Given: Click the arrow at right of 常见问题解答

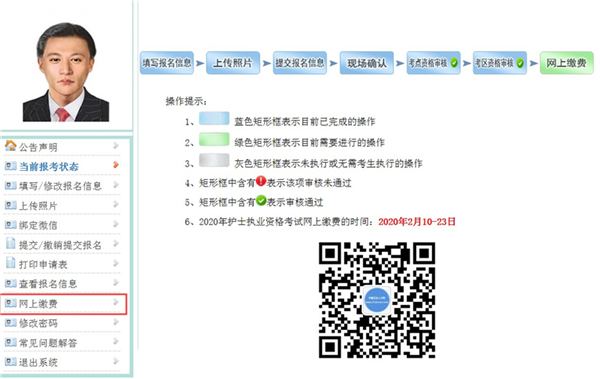Looking at the screenshot, I should point(116,341).
